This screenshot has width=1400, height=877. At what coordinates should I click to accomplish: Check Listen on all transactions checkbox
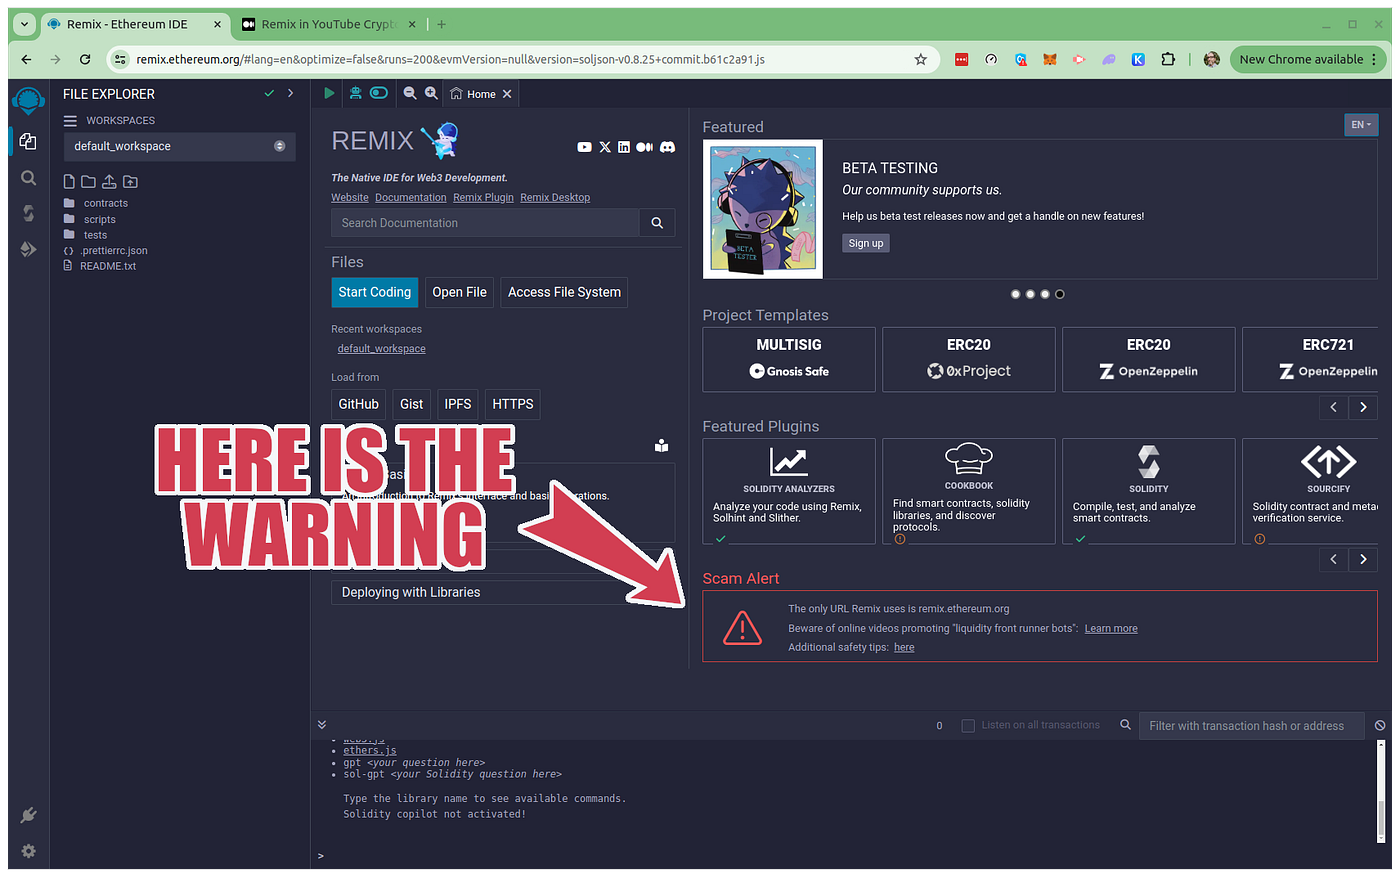tap(968, 725)
